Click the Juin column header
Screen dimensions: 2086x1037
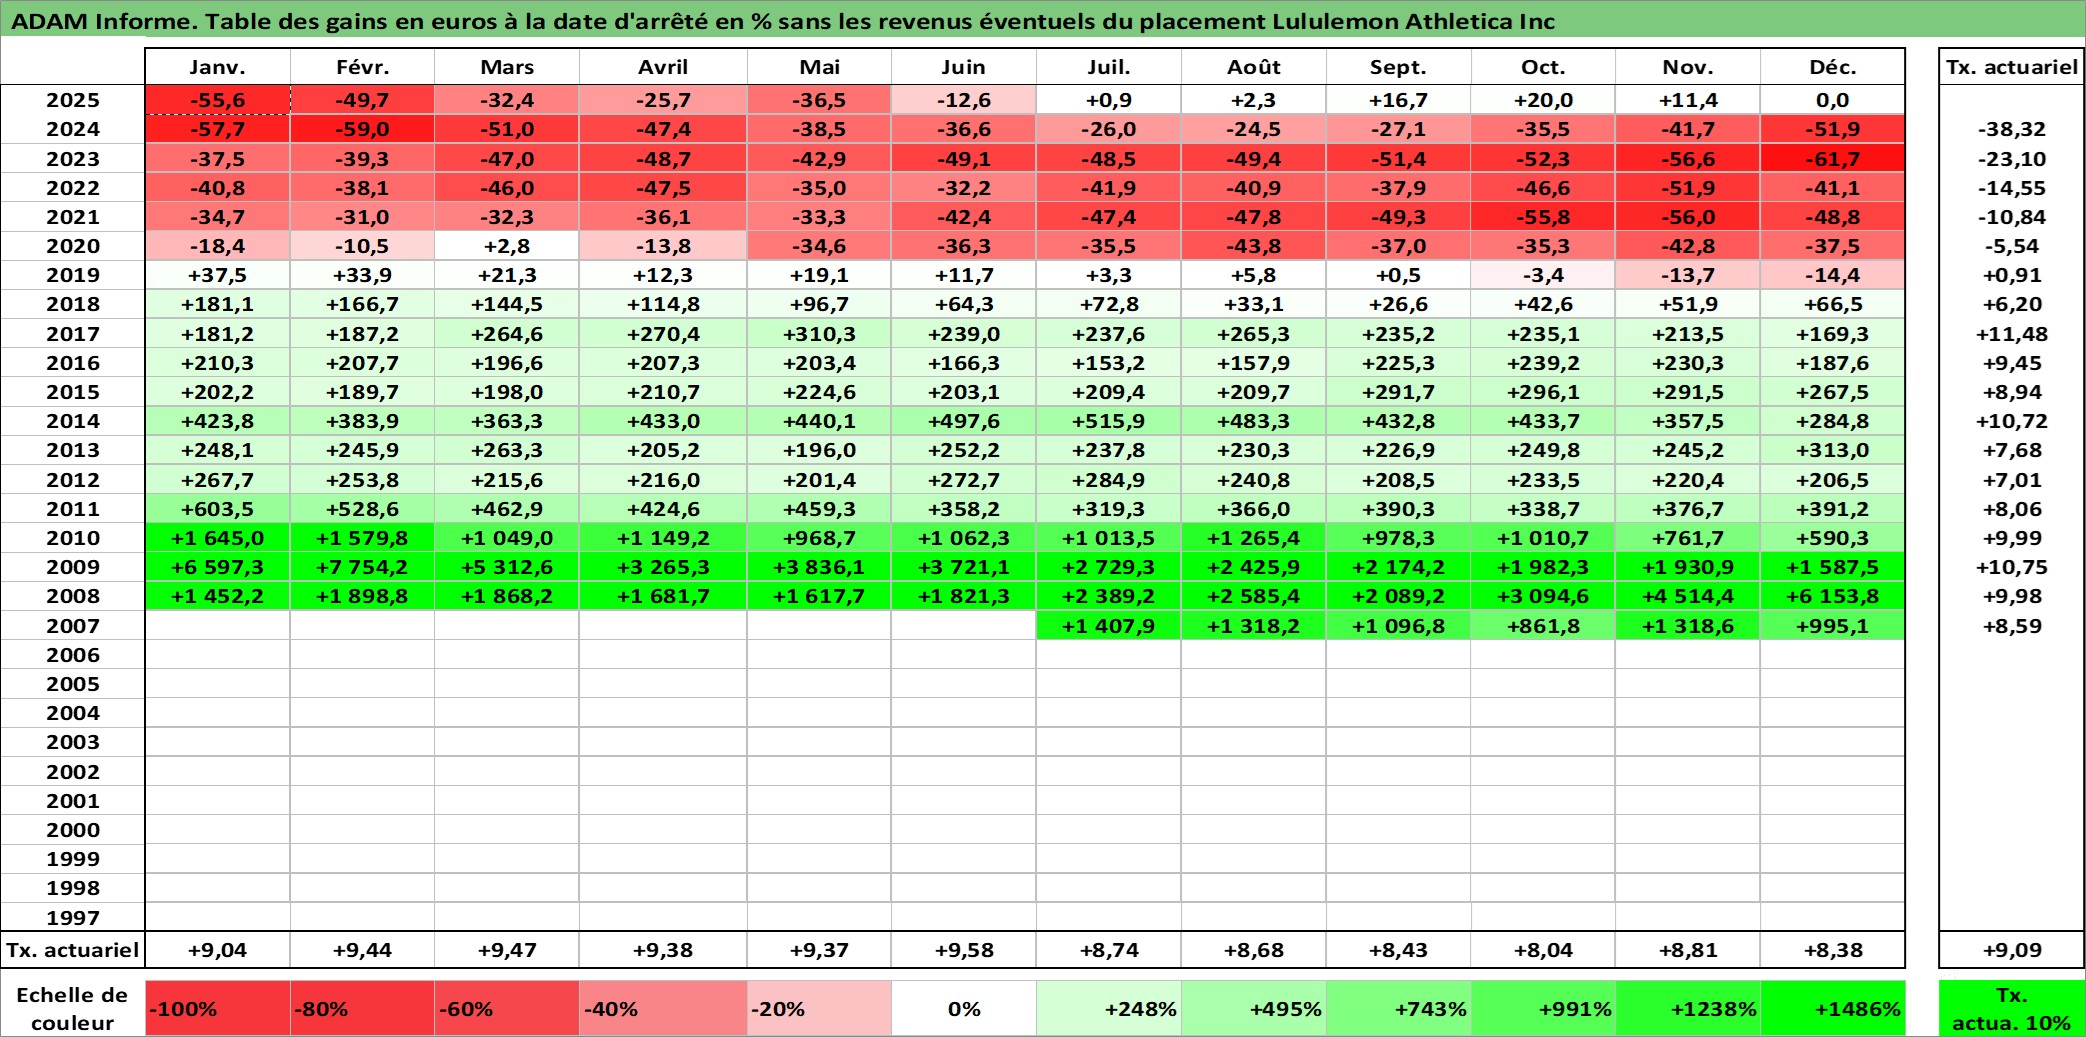click(964, 67)
